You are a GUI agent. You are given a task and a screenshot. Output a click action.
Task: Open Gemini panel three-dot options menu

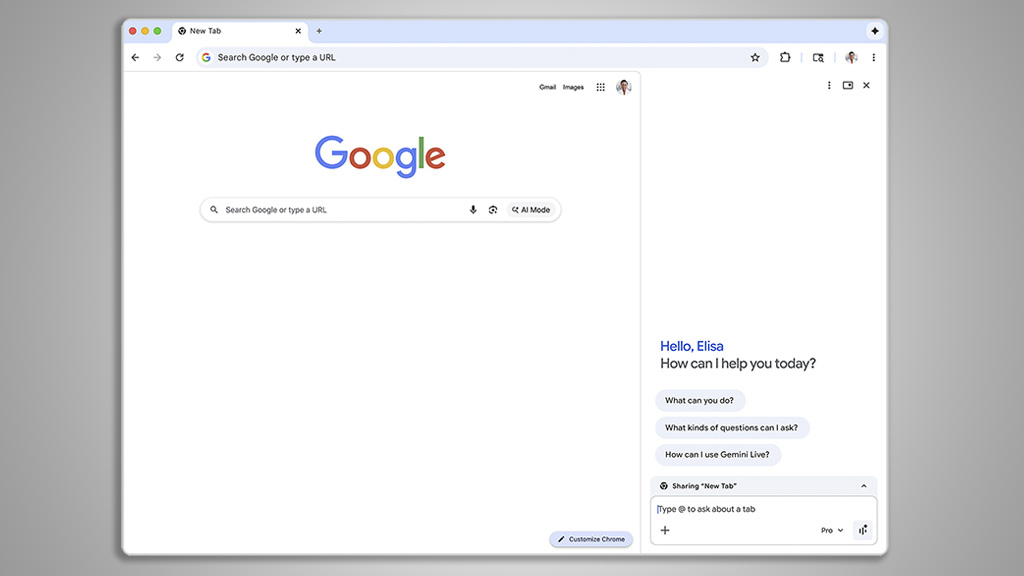[x=829, y=86]
